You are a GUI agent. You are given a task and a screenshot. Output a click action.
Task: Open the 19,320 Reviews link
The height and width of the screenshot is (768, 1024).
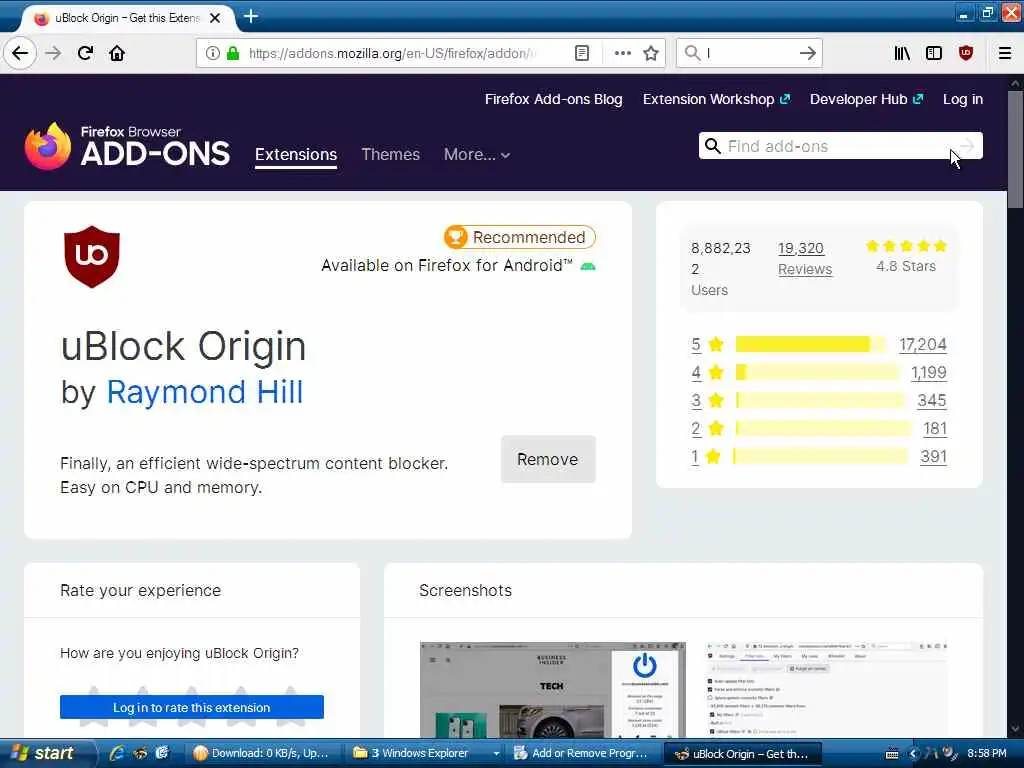tap(805, 259)
